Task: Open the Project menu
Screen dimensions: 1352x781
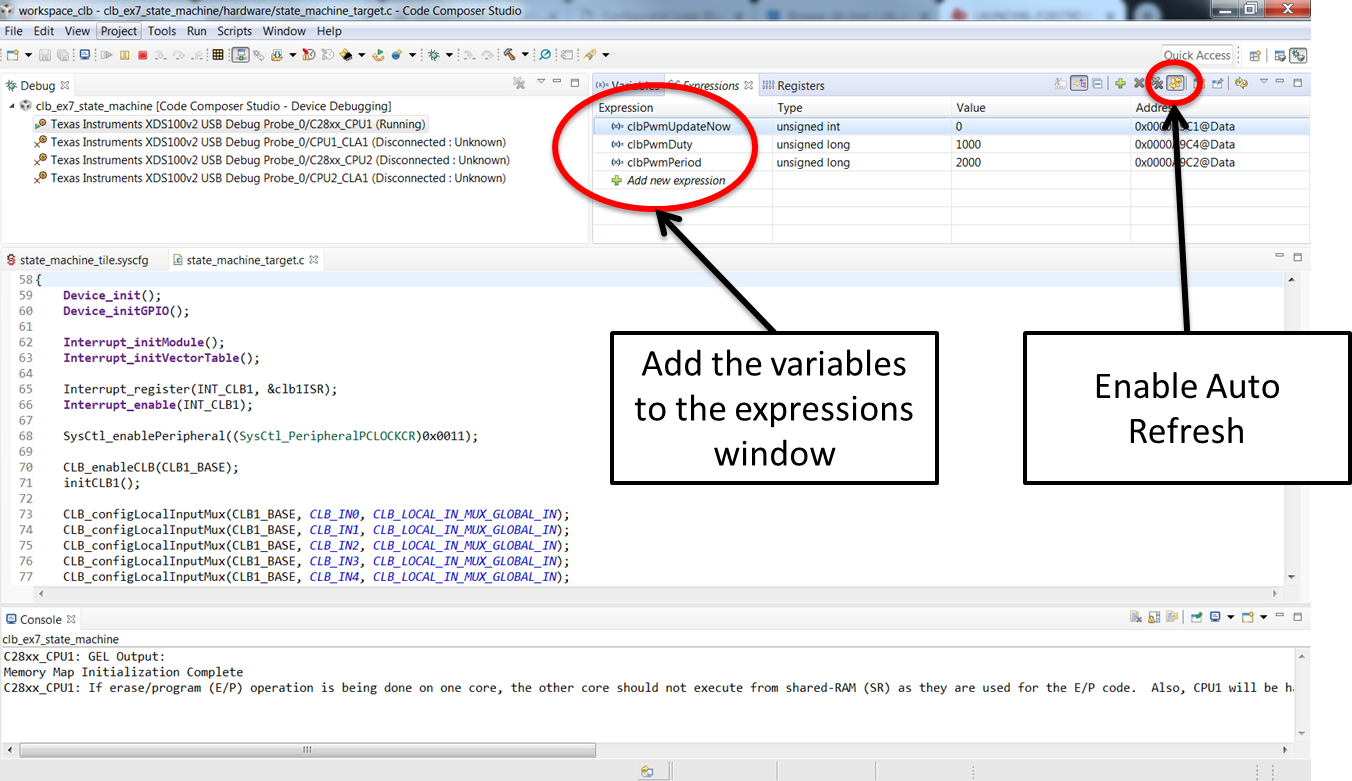Action: 119,31
